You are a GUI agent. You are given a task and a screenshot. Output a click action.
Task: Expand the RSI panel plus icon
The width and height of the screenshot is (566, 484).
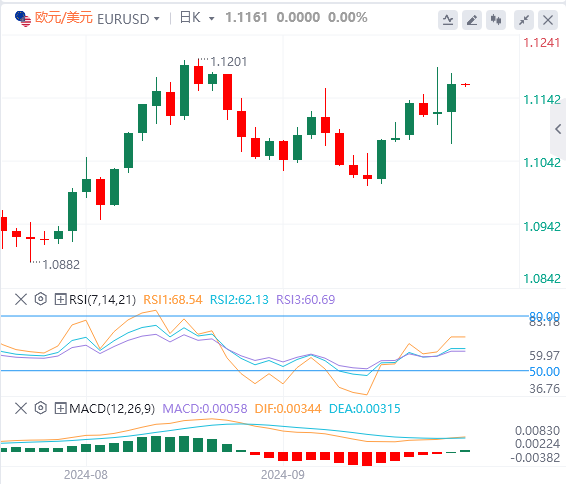60,300
